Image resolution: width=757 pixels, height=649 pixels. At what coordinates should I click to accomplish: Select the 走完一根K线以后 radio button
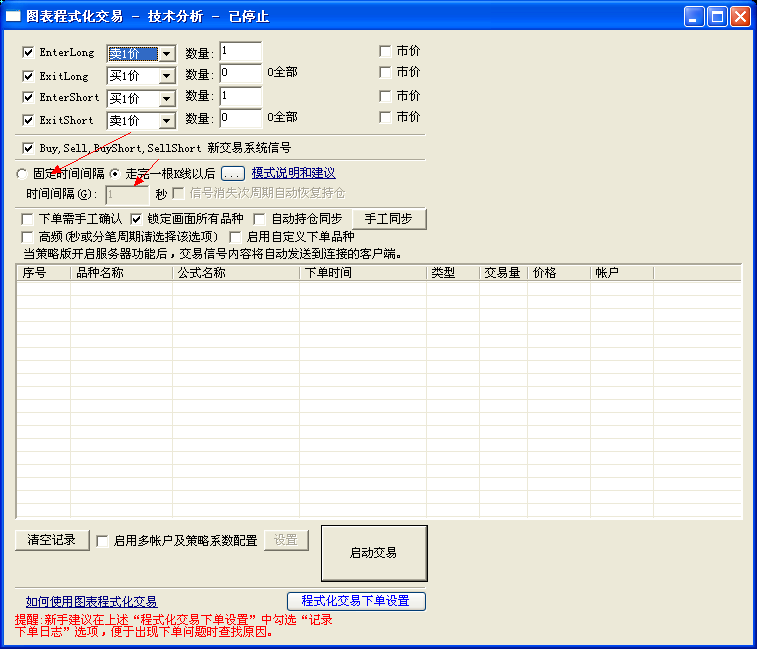(114, 173)
